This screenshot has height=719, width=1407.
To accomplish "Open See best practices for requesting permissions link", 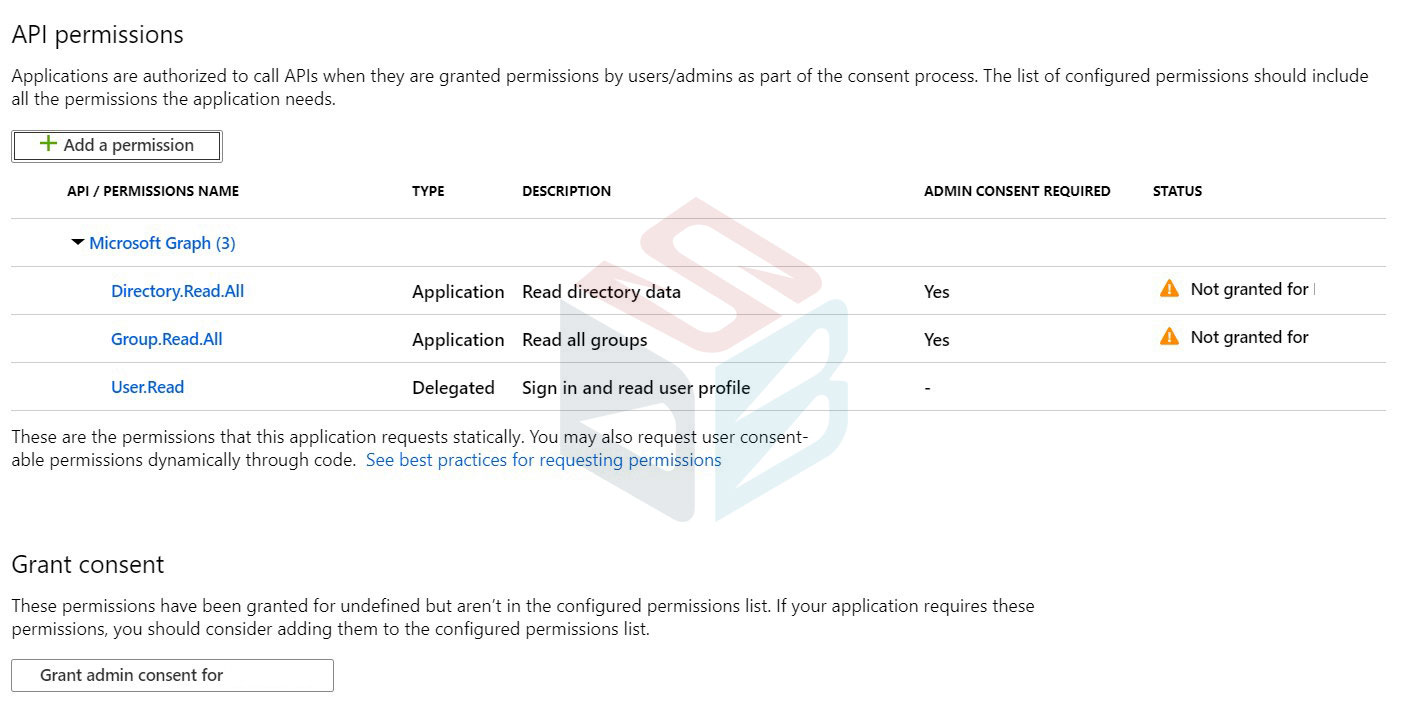I will (544, 459).
